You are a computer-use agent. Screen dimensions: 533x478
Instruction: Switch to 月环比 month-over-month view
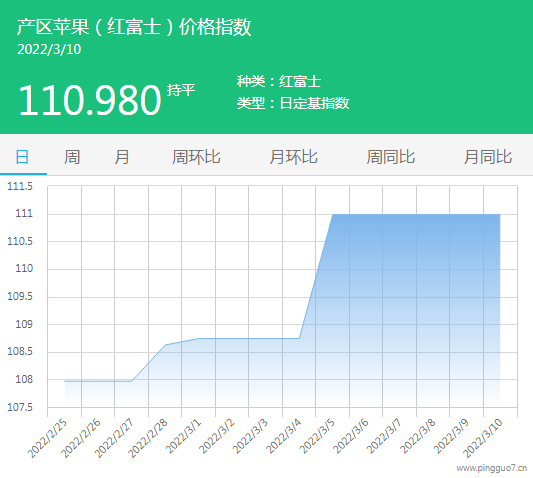coord(293,157)
